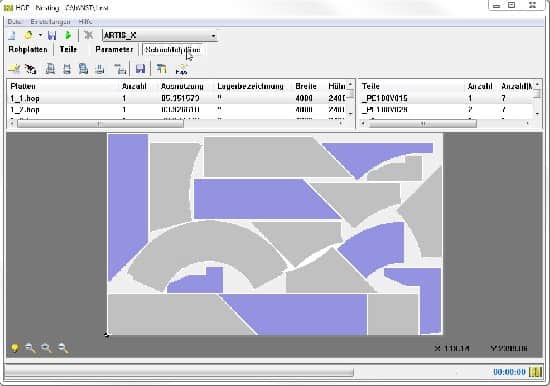Click the yellow open-file icon
This screenshot has width=550, height=386.
coord(28,35)
